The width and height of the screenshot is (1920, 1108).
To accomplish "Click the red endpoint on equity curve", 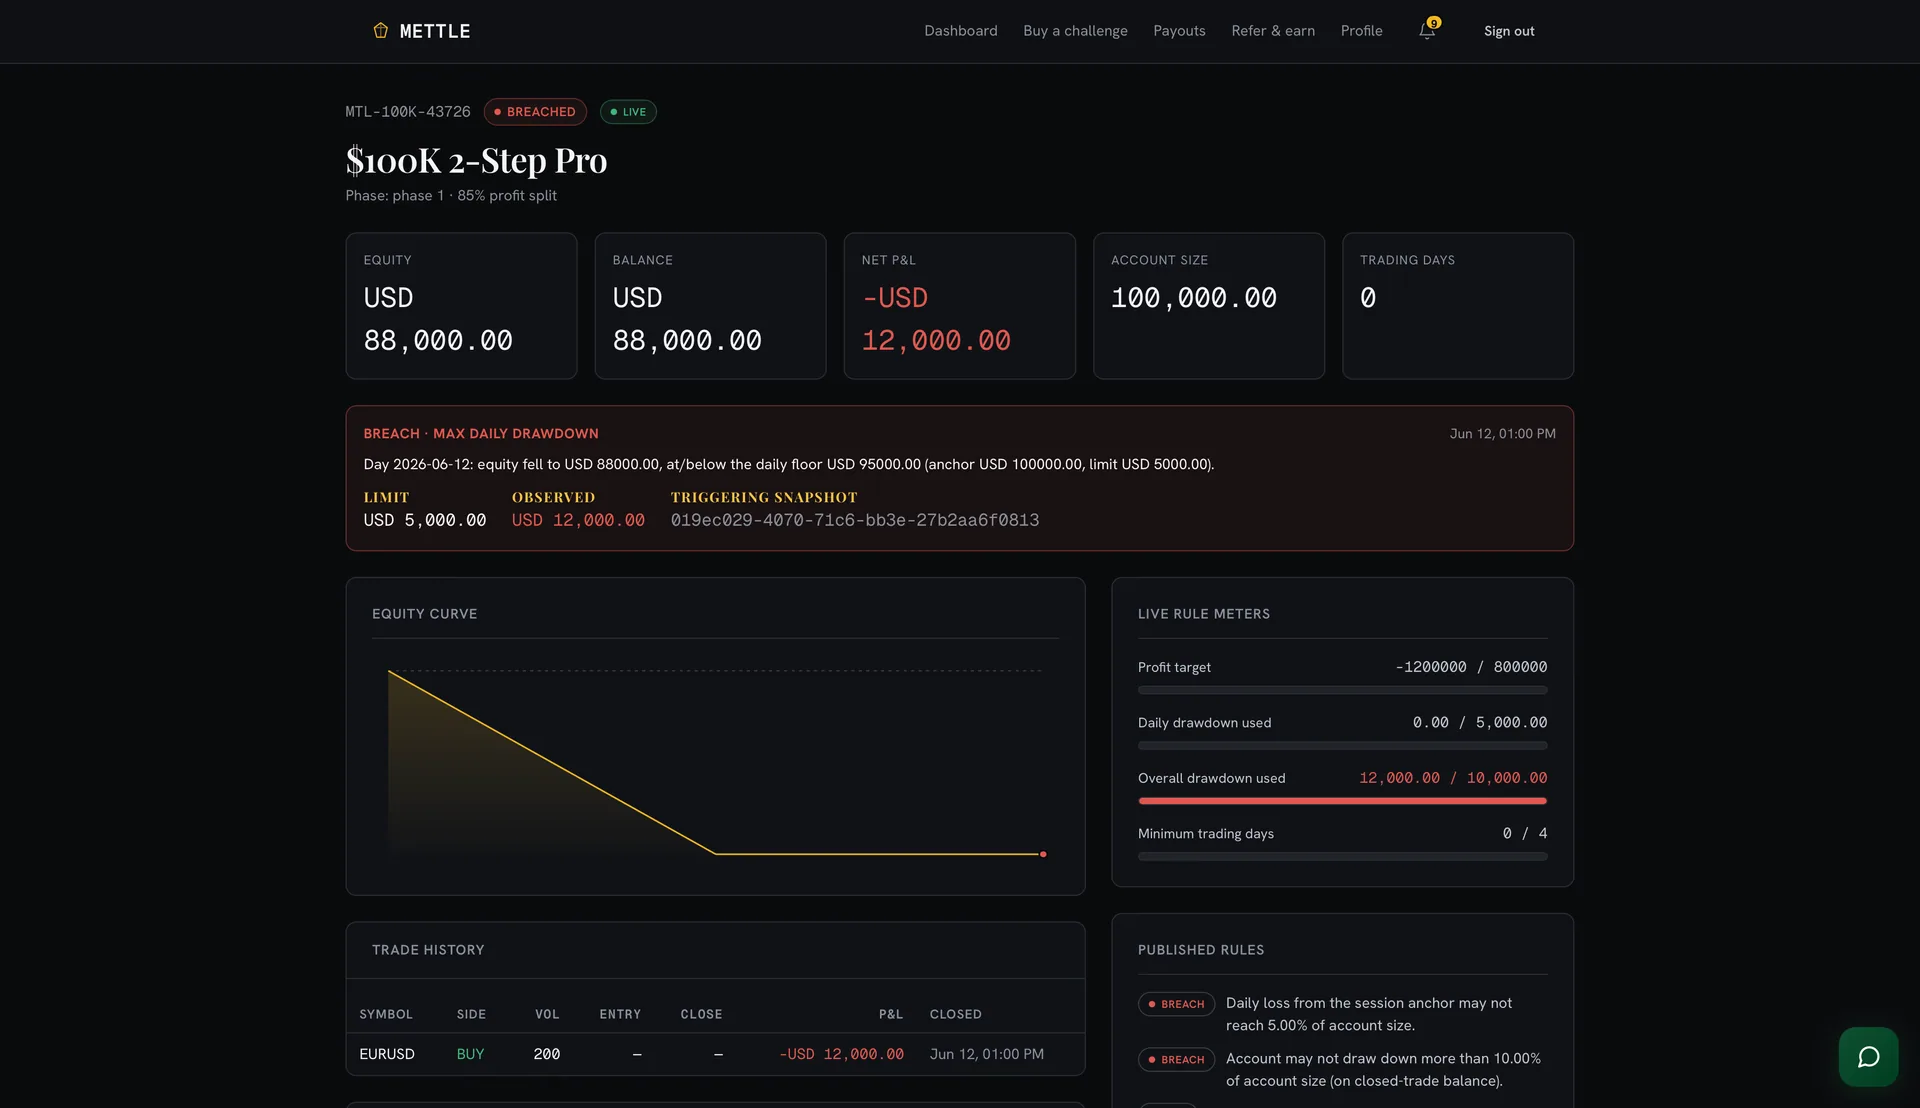I will click(x=1043, y=854).
